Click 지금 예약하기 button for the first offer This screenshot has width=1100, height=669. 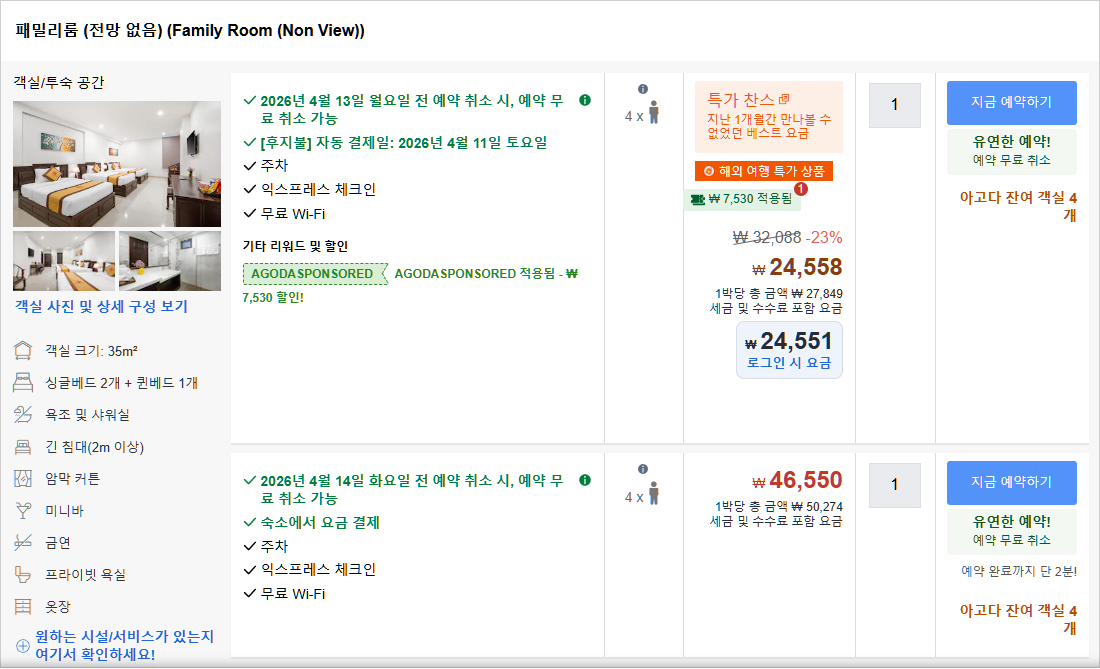pyautogui.click(x=1011, y=102)
